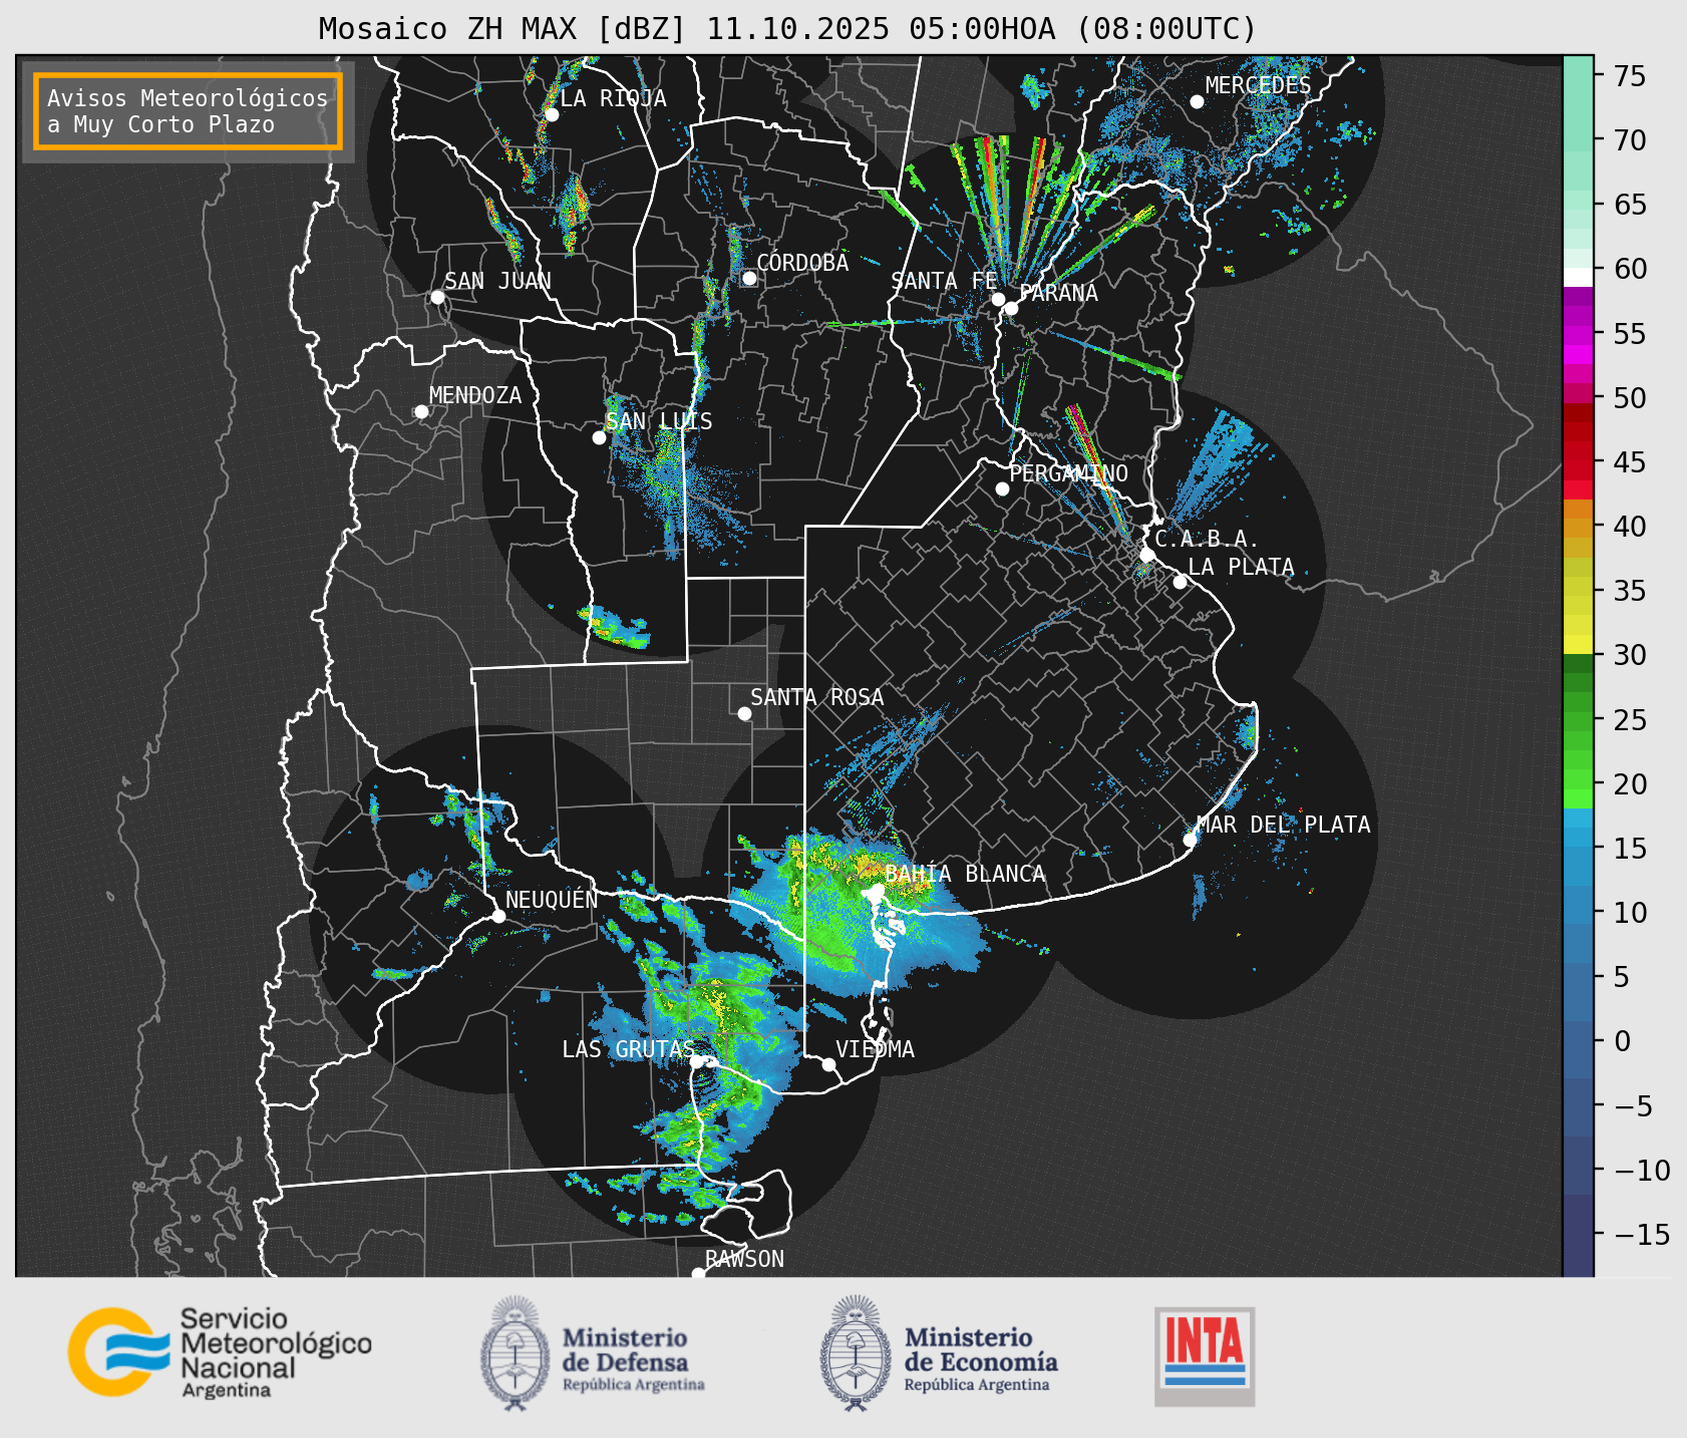This screenshot has width=1687, height=1438.
Task: Click the La Rioja city label
Action: click(613, 98)
